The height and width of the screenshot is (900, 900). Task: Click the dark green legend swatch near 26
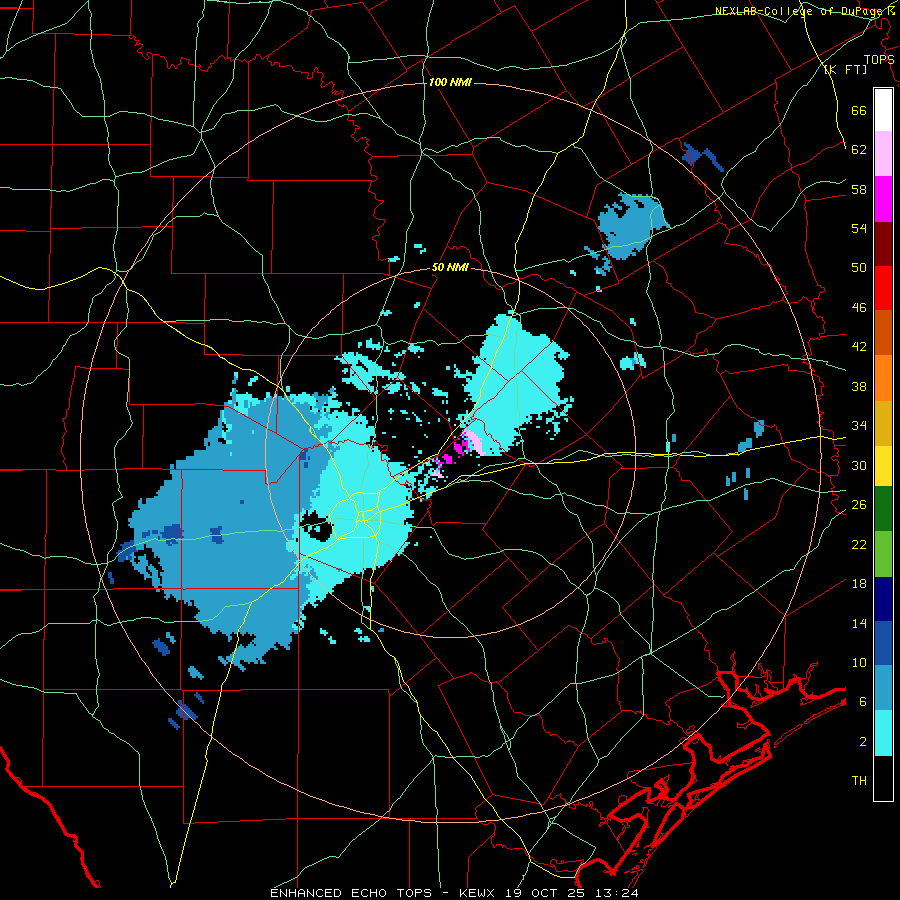[x=883, y=509]
